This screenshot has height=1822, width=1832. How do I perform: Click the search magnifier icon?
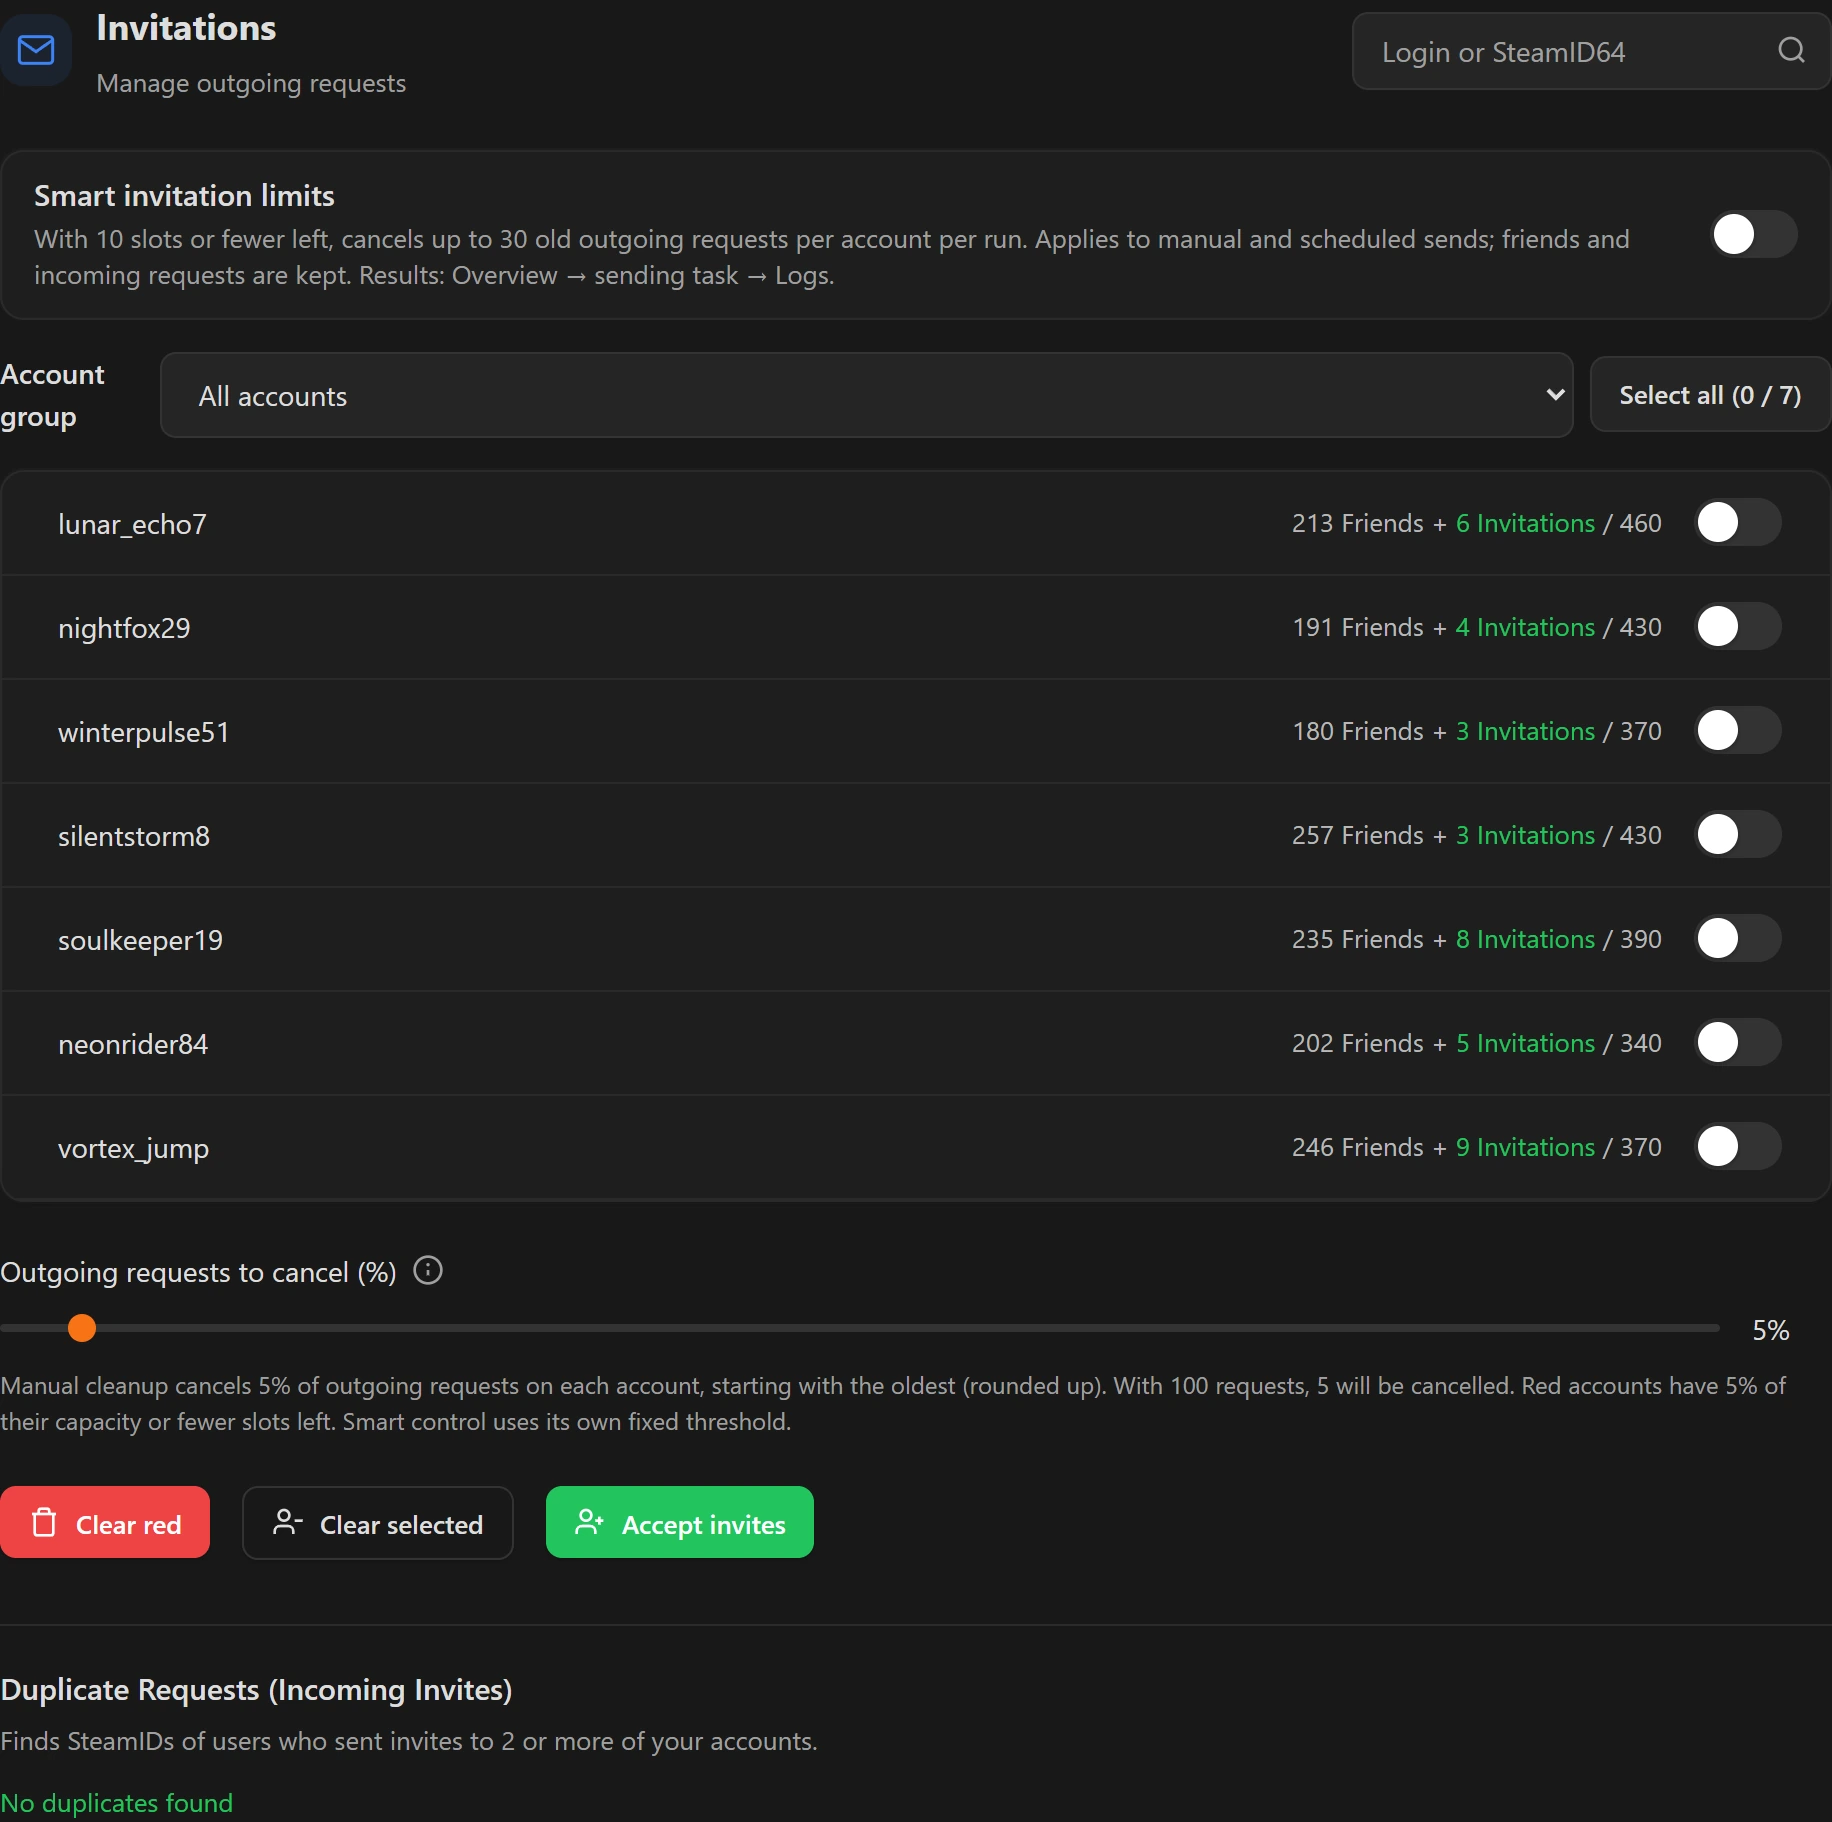click(x=1791, y=50)
